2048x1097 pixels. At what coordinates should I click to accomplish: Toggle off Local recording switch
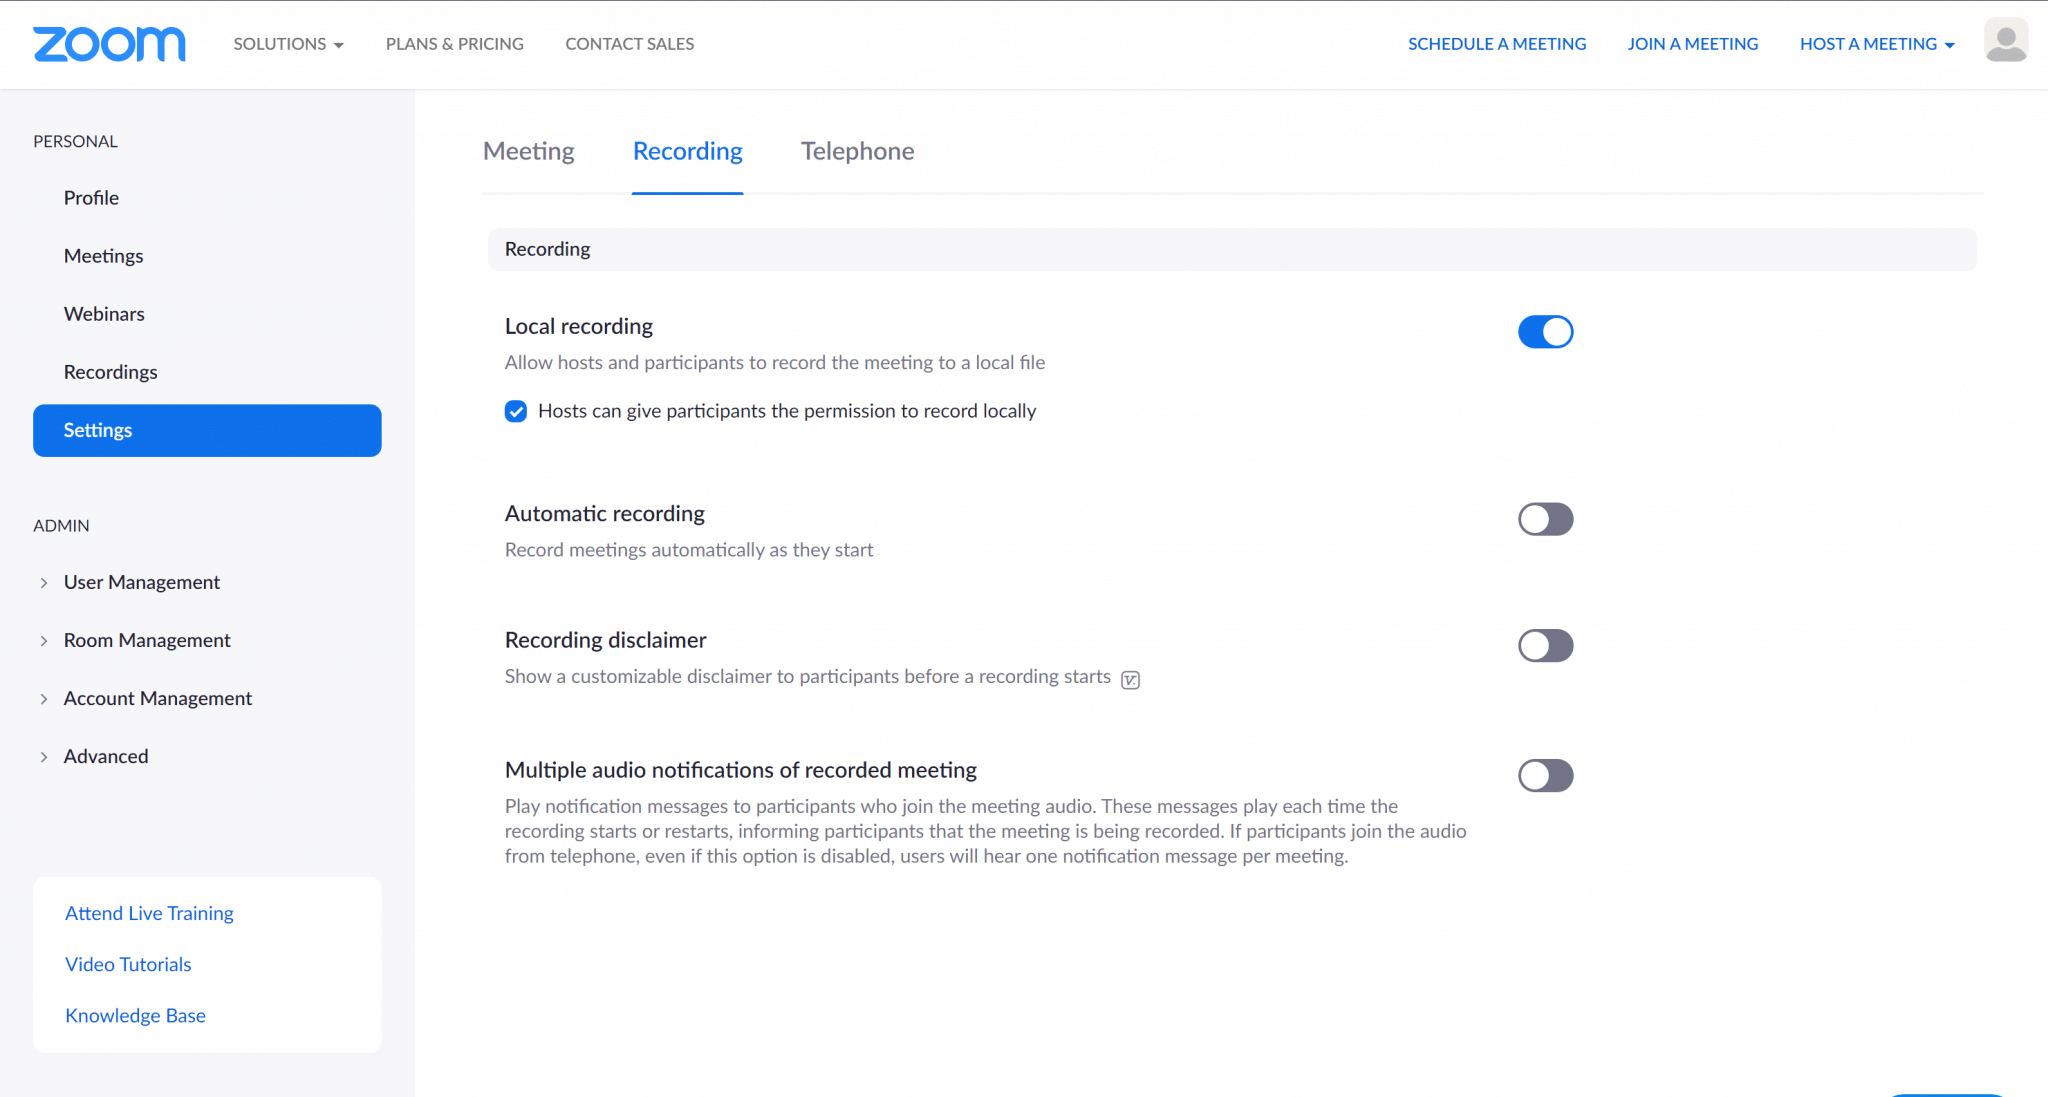tap(1545, 332)
